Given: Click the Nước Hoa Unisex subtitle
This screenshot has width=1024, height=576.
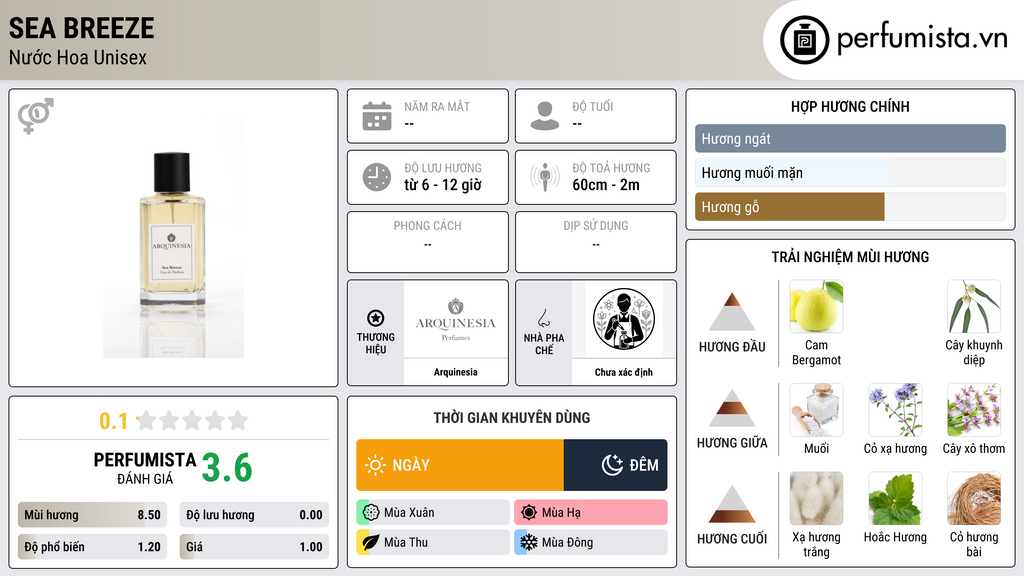Looking at the screenshot, I should click(x=78, y=57).
